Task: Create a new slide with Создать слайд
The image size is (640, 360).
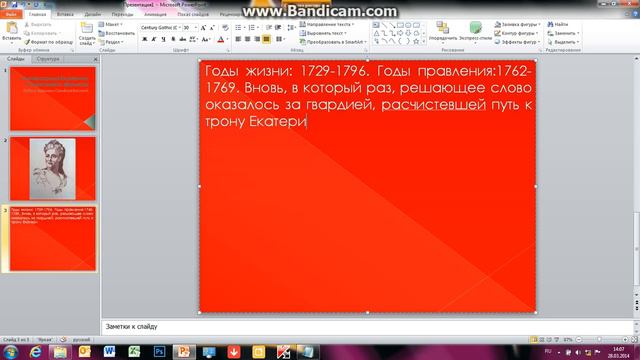Action: 87,33
